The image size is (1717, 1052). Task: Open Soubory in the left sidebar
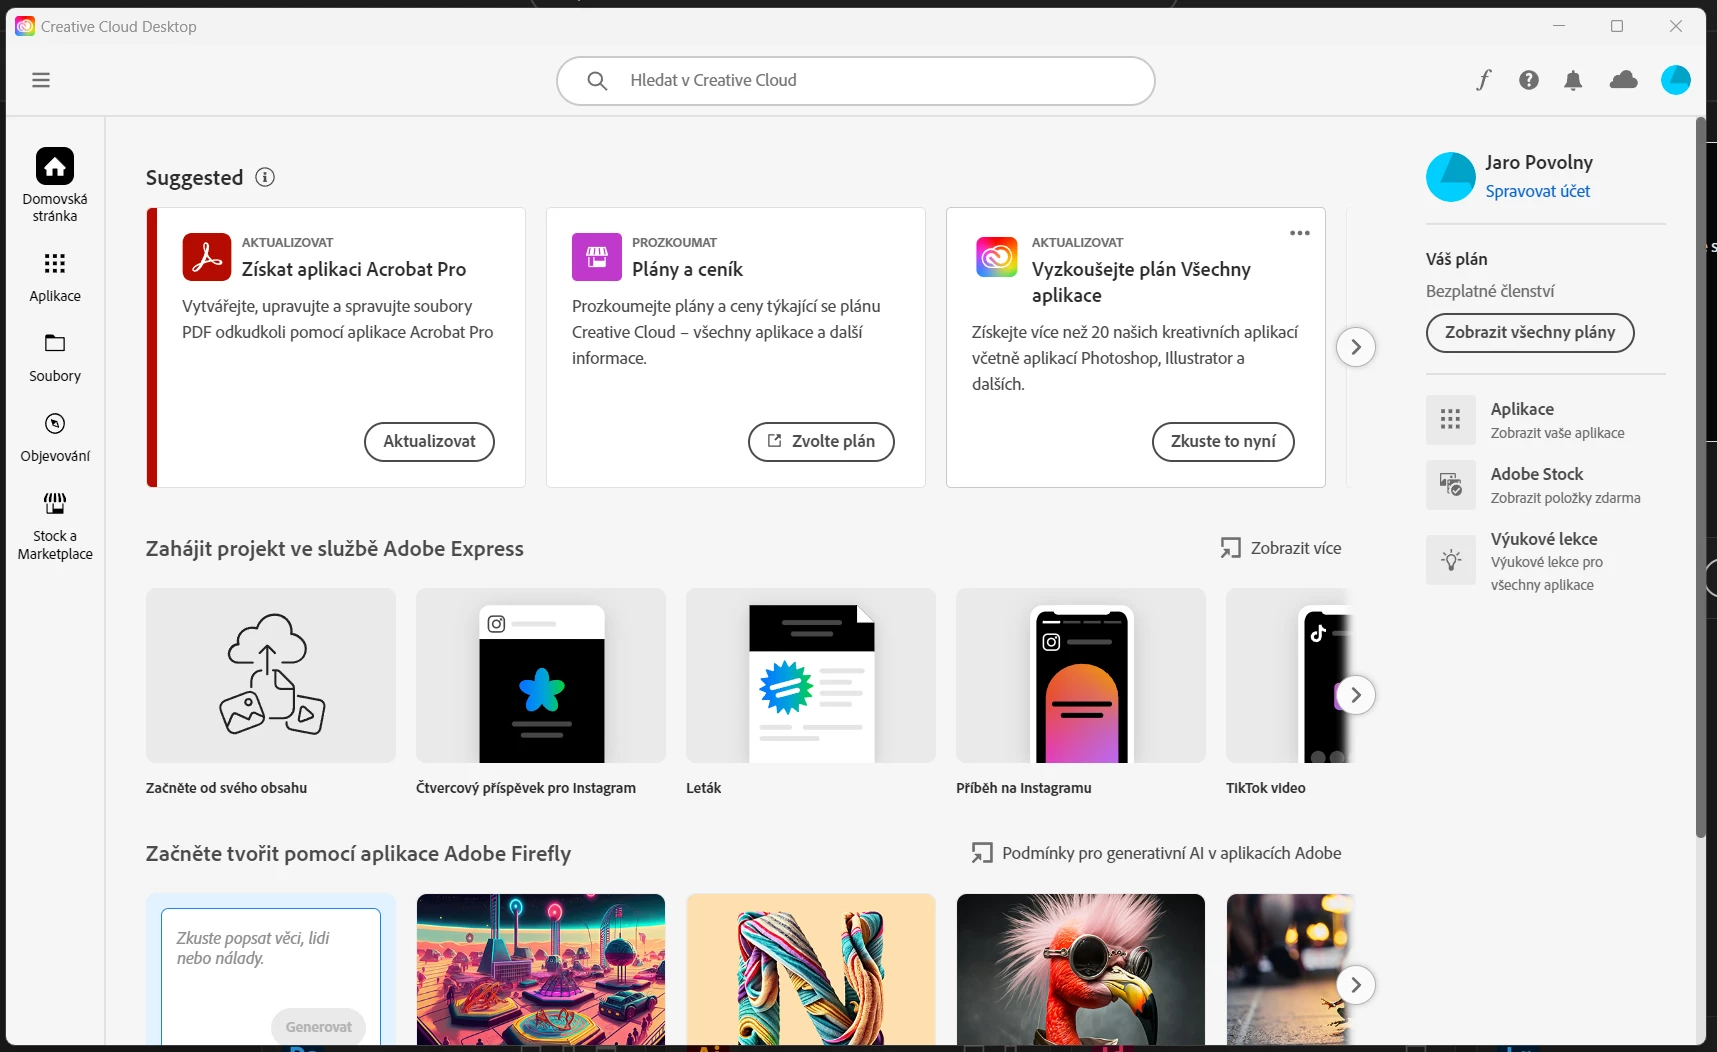[x=55, y=357]
